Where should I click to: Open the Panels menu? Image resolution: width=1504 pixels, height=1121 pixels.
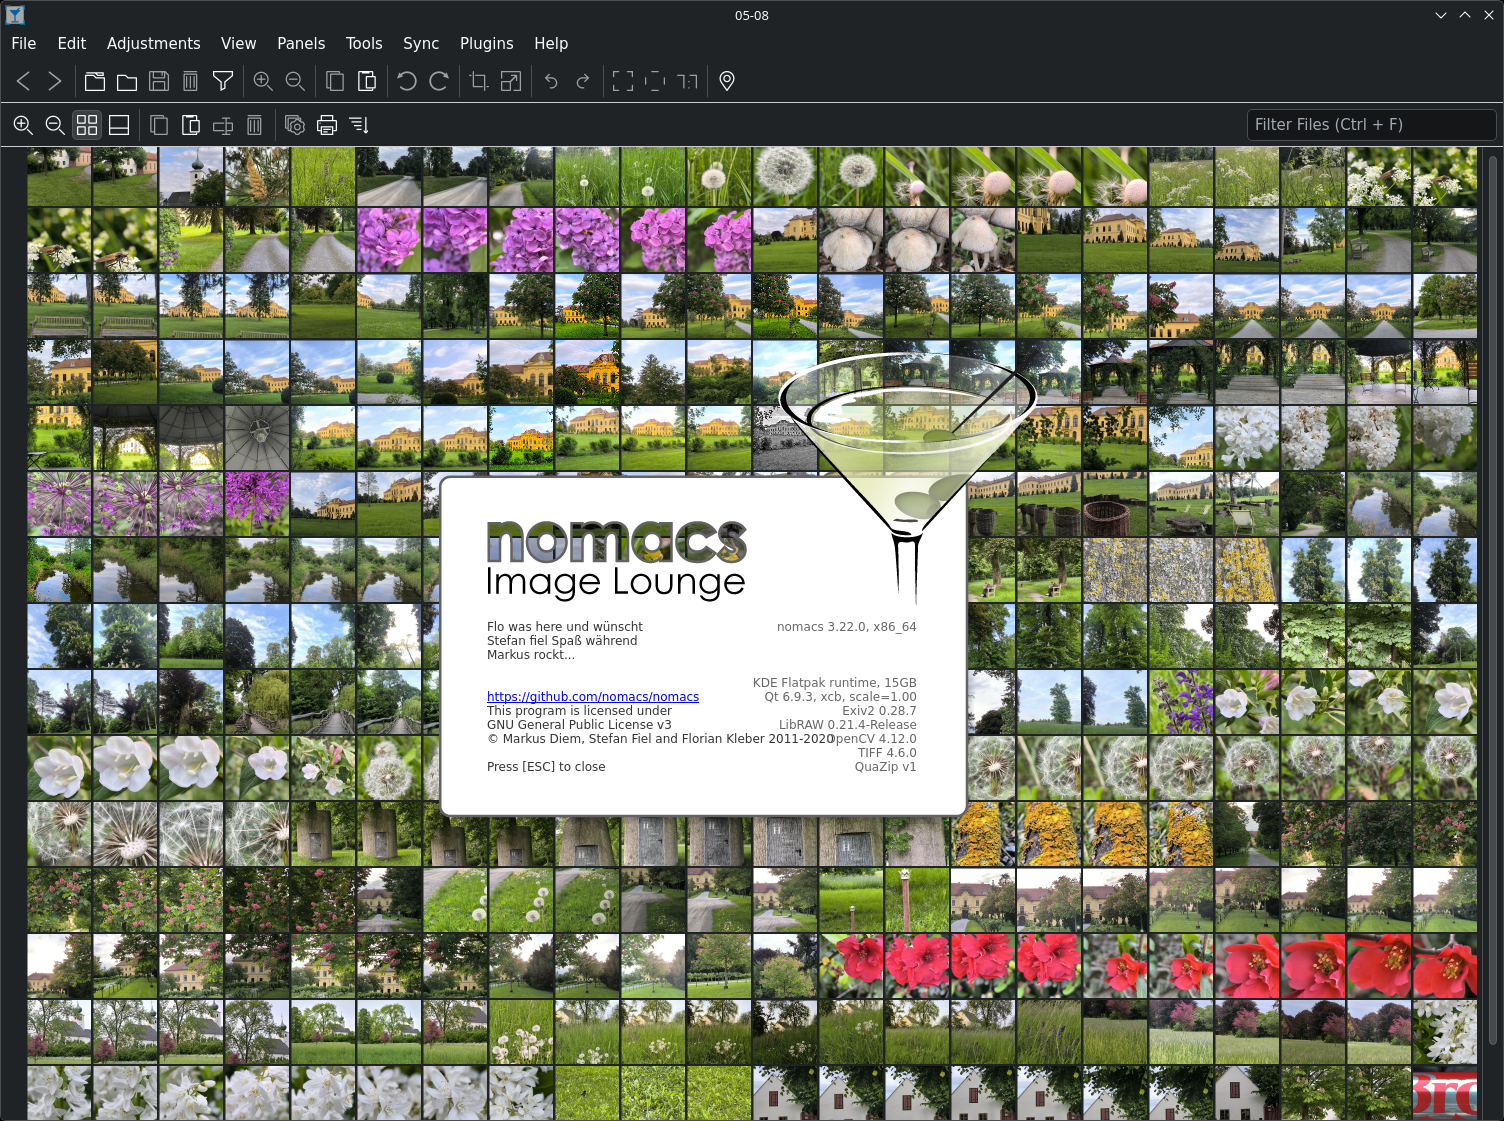click(x=301, y=43)
